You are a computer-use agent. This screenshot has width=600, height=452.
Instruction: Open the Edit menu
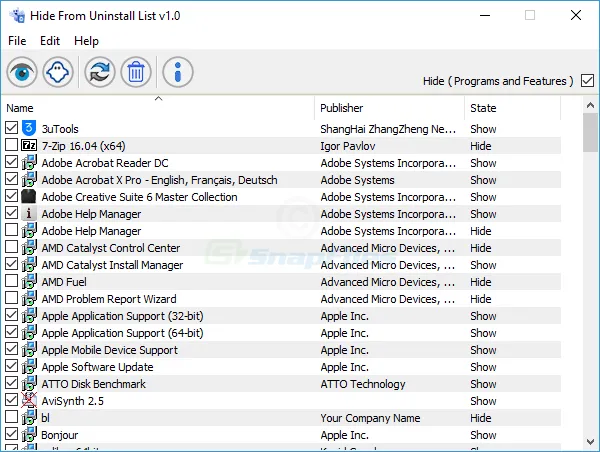tap(50, 41)
